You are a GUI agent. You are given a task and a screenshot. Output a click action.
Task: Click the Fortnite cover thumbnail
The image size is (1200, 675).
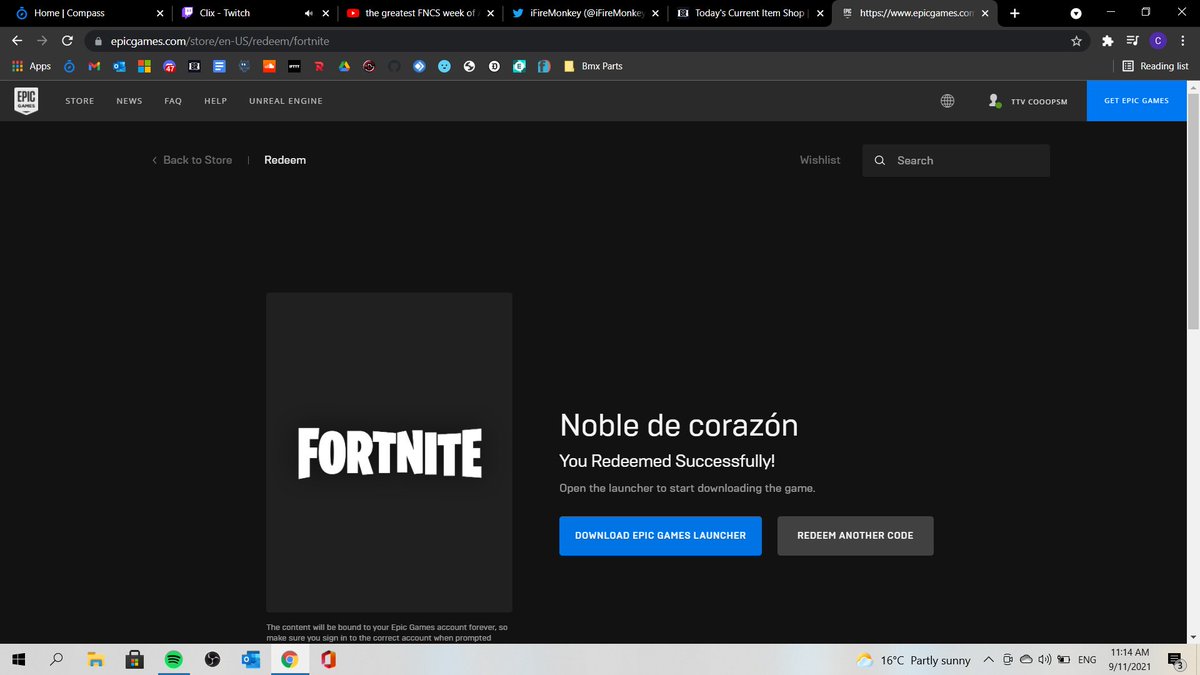389,452
